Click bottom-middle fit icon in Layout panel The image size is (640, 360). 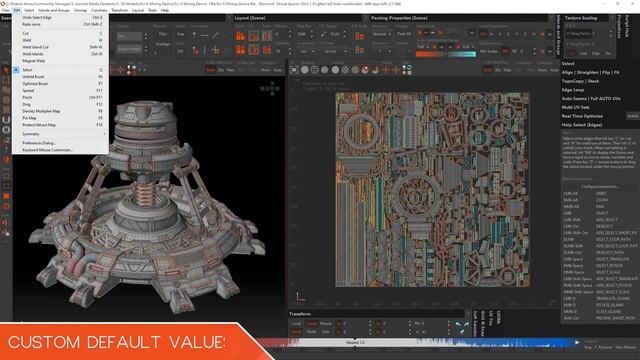click(x=253, y=50)
